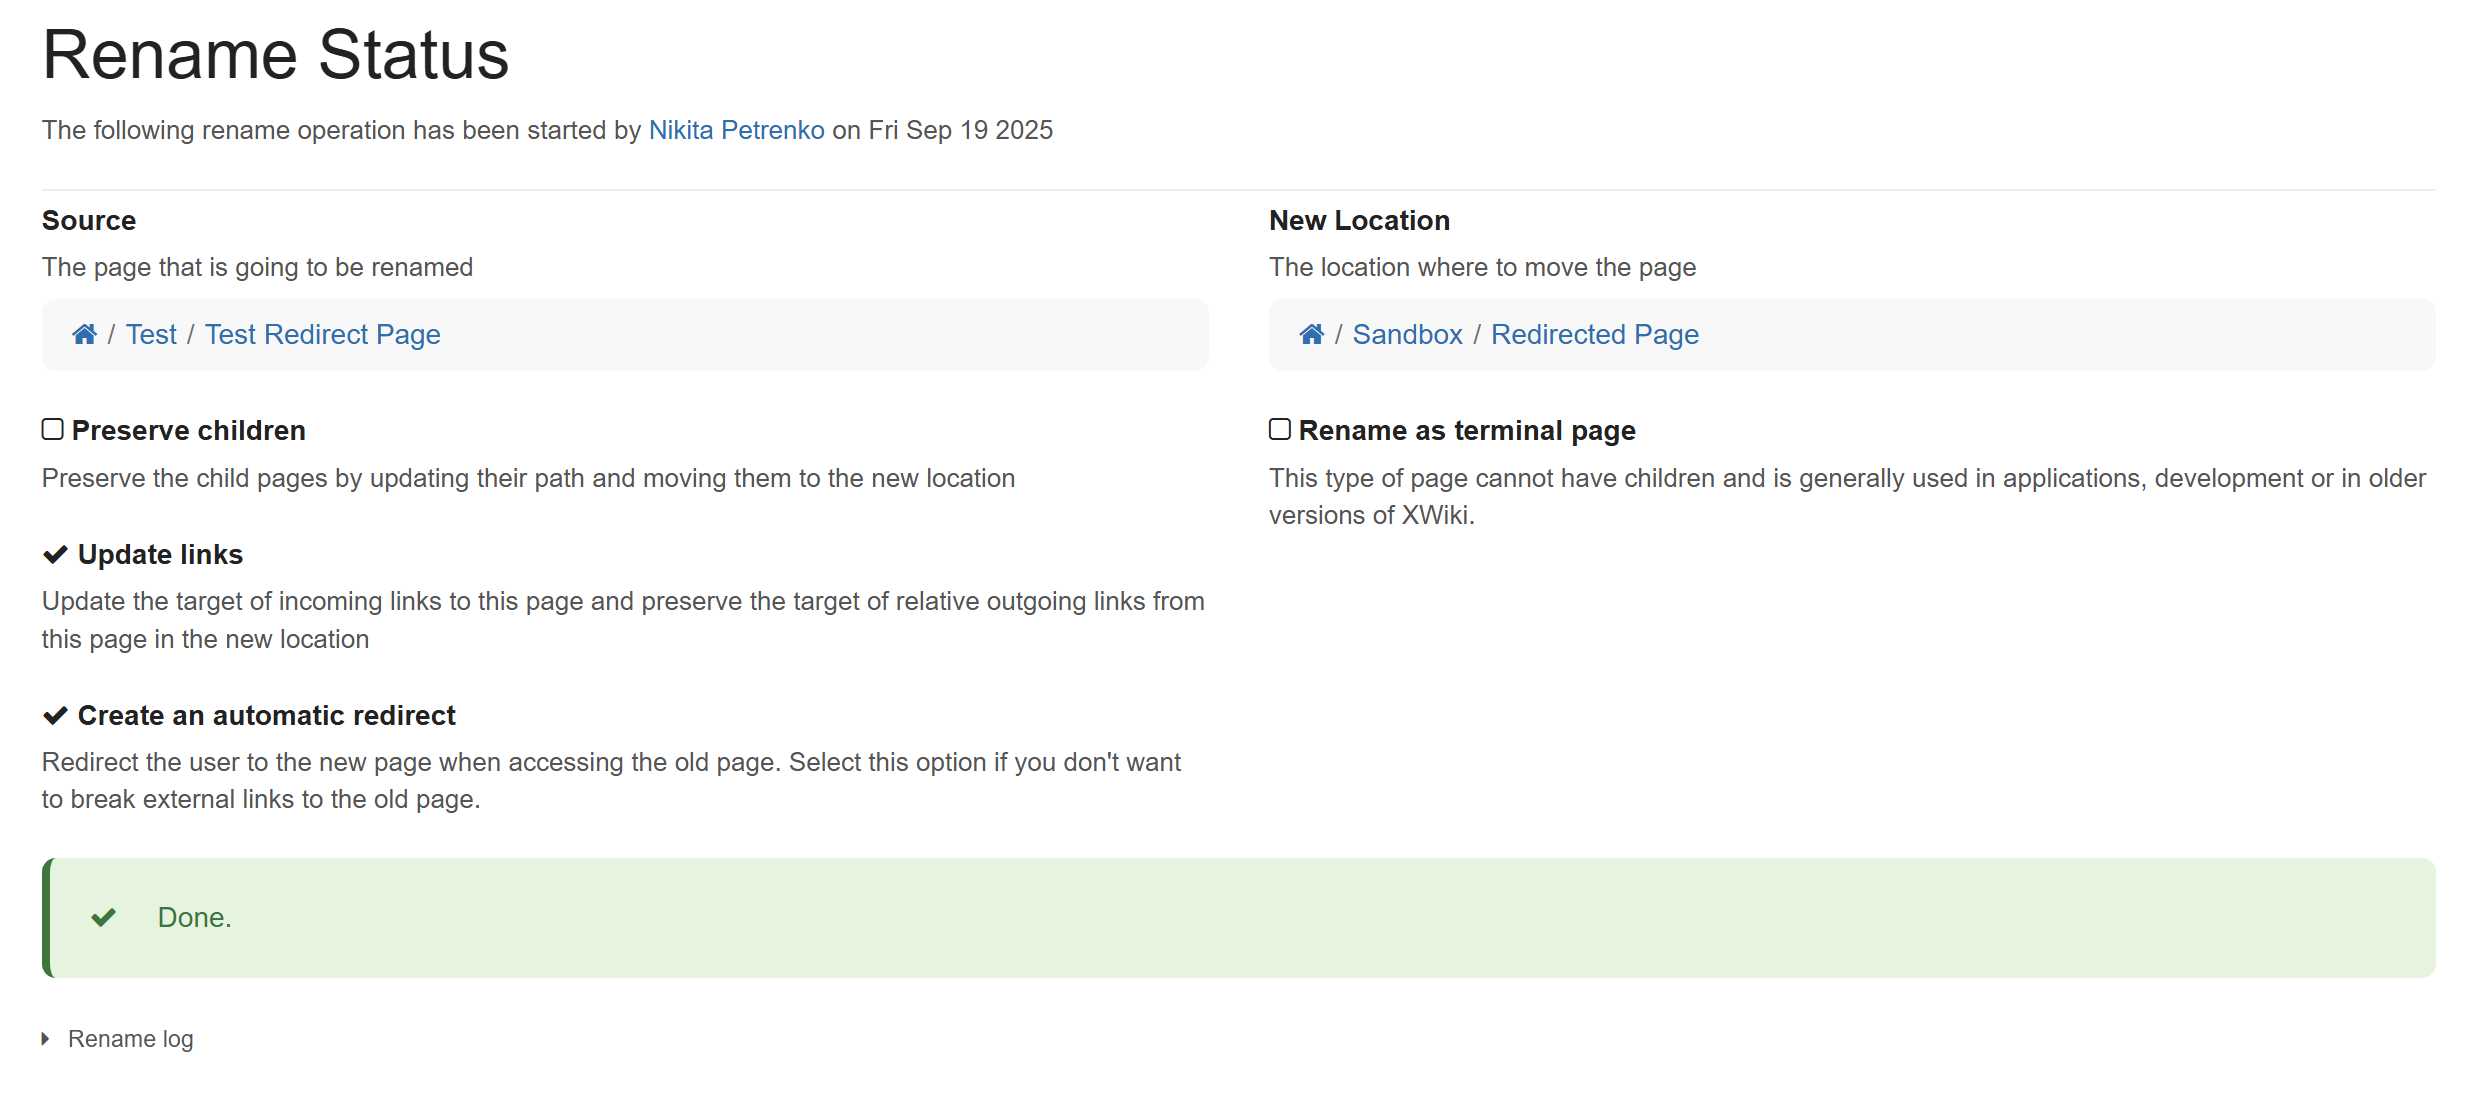Enable the Preserve children checkbox
Screen dimensions: 2469x1098
[x=53, y=429]
